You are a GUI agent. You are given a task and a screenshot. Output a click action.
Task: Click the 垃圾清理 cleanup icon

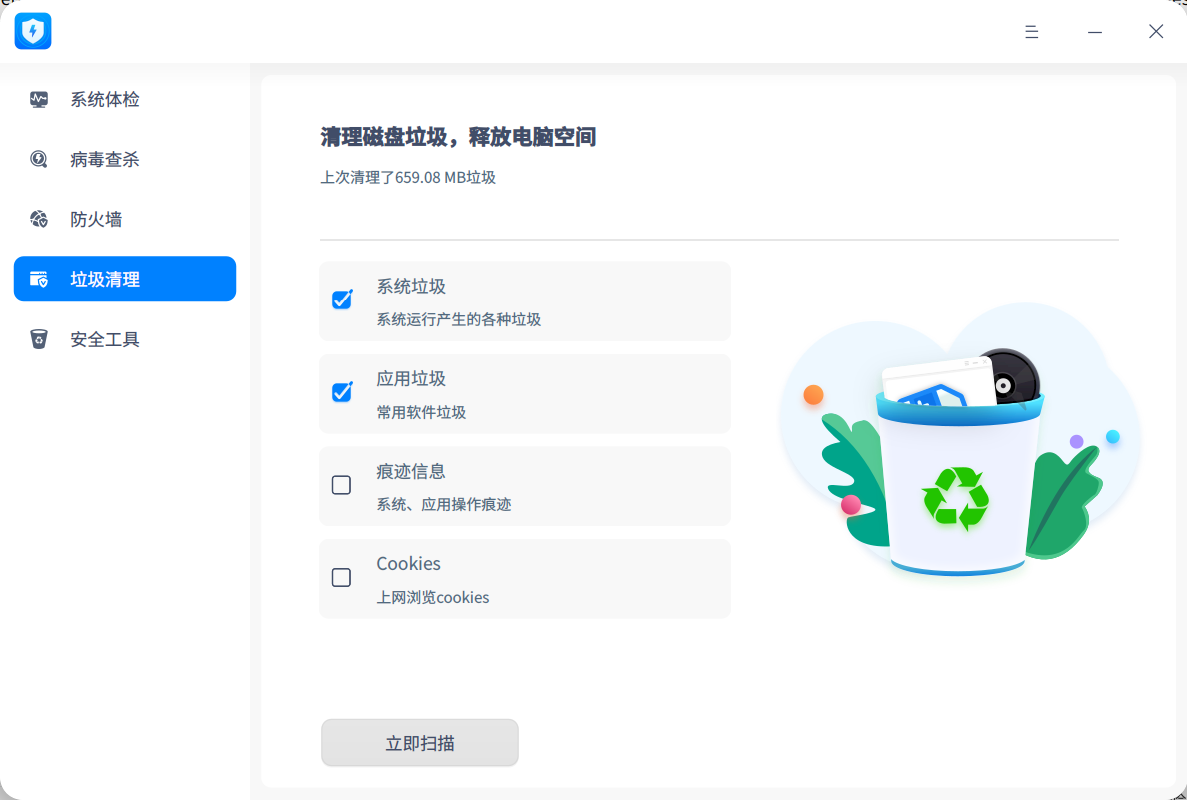tap(38, 279)
